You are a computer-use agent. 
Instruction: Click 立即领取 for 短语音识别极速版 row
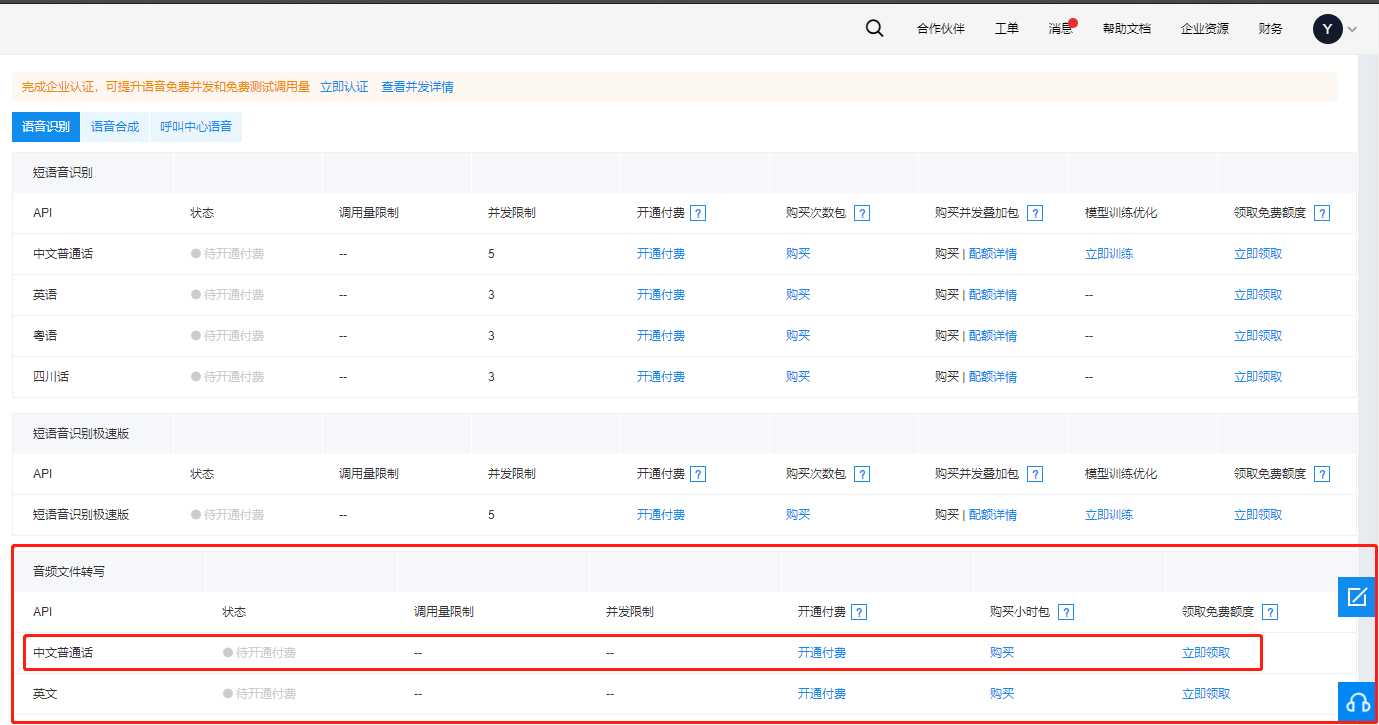tap(1258, 515)
